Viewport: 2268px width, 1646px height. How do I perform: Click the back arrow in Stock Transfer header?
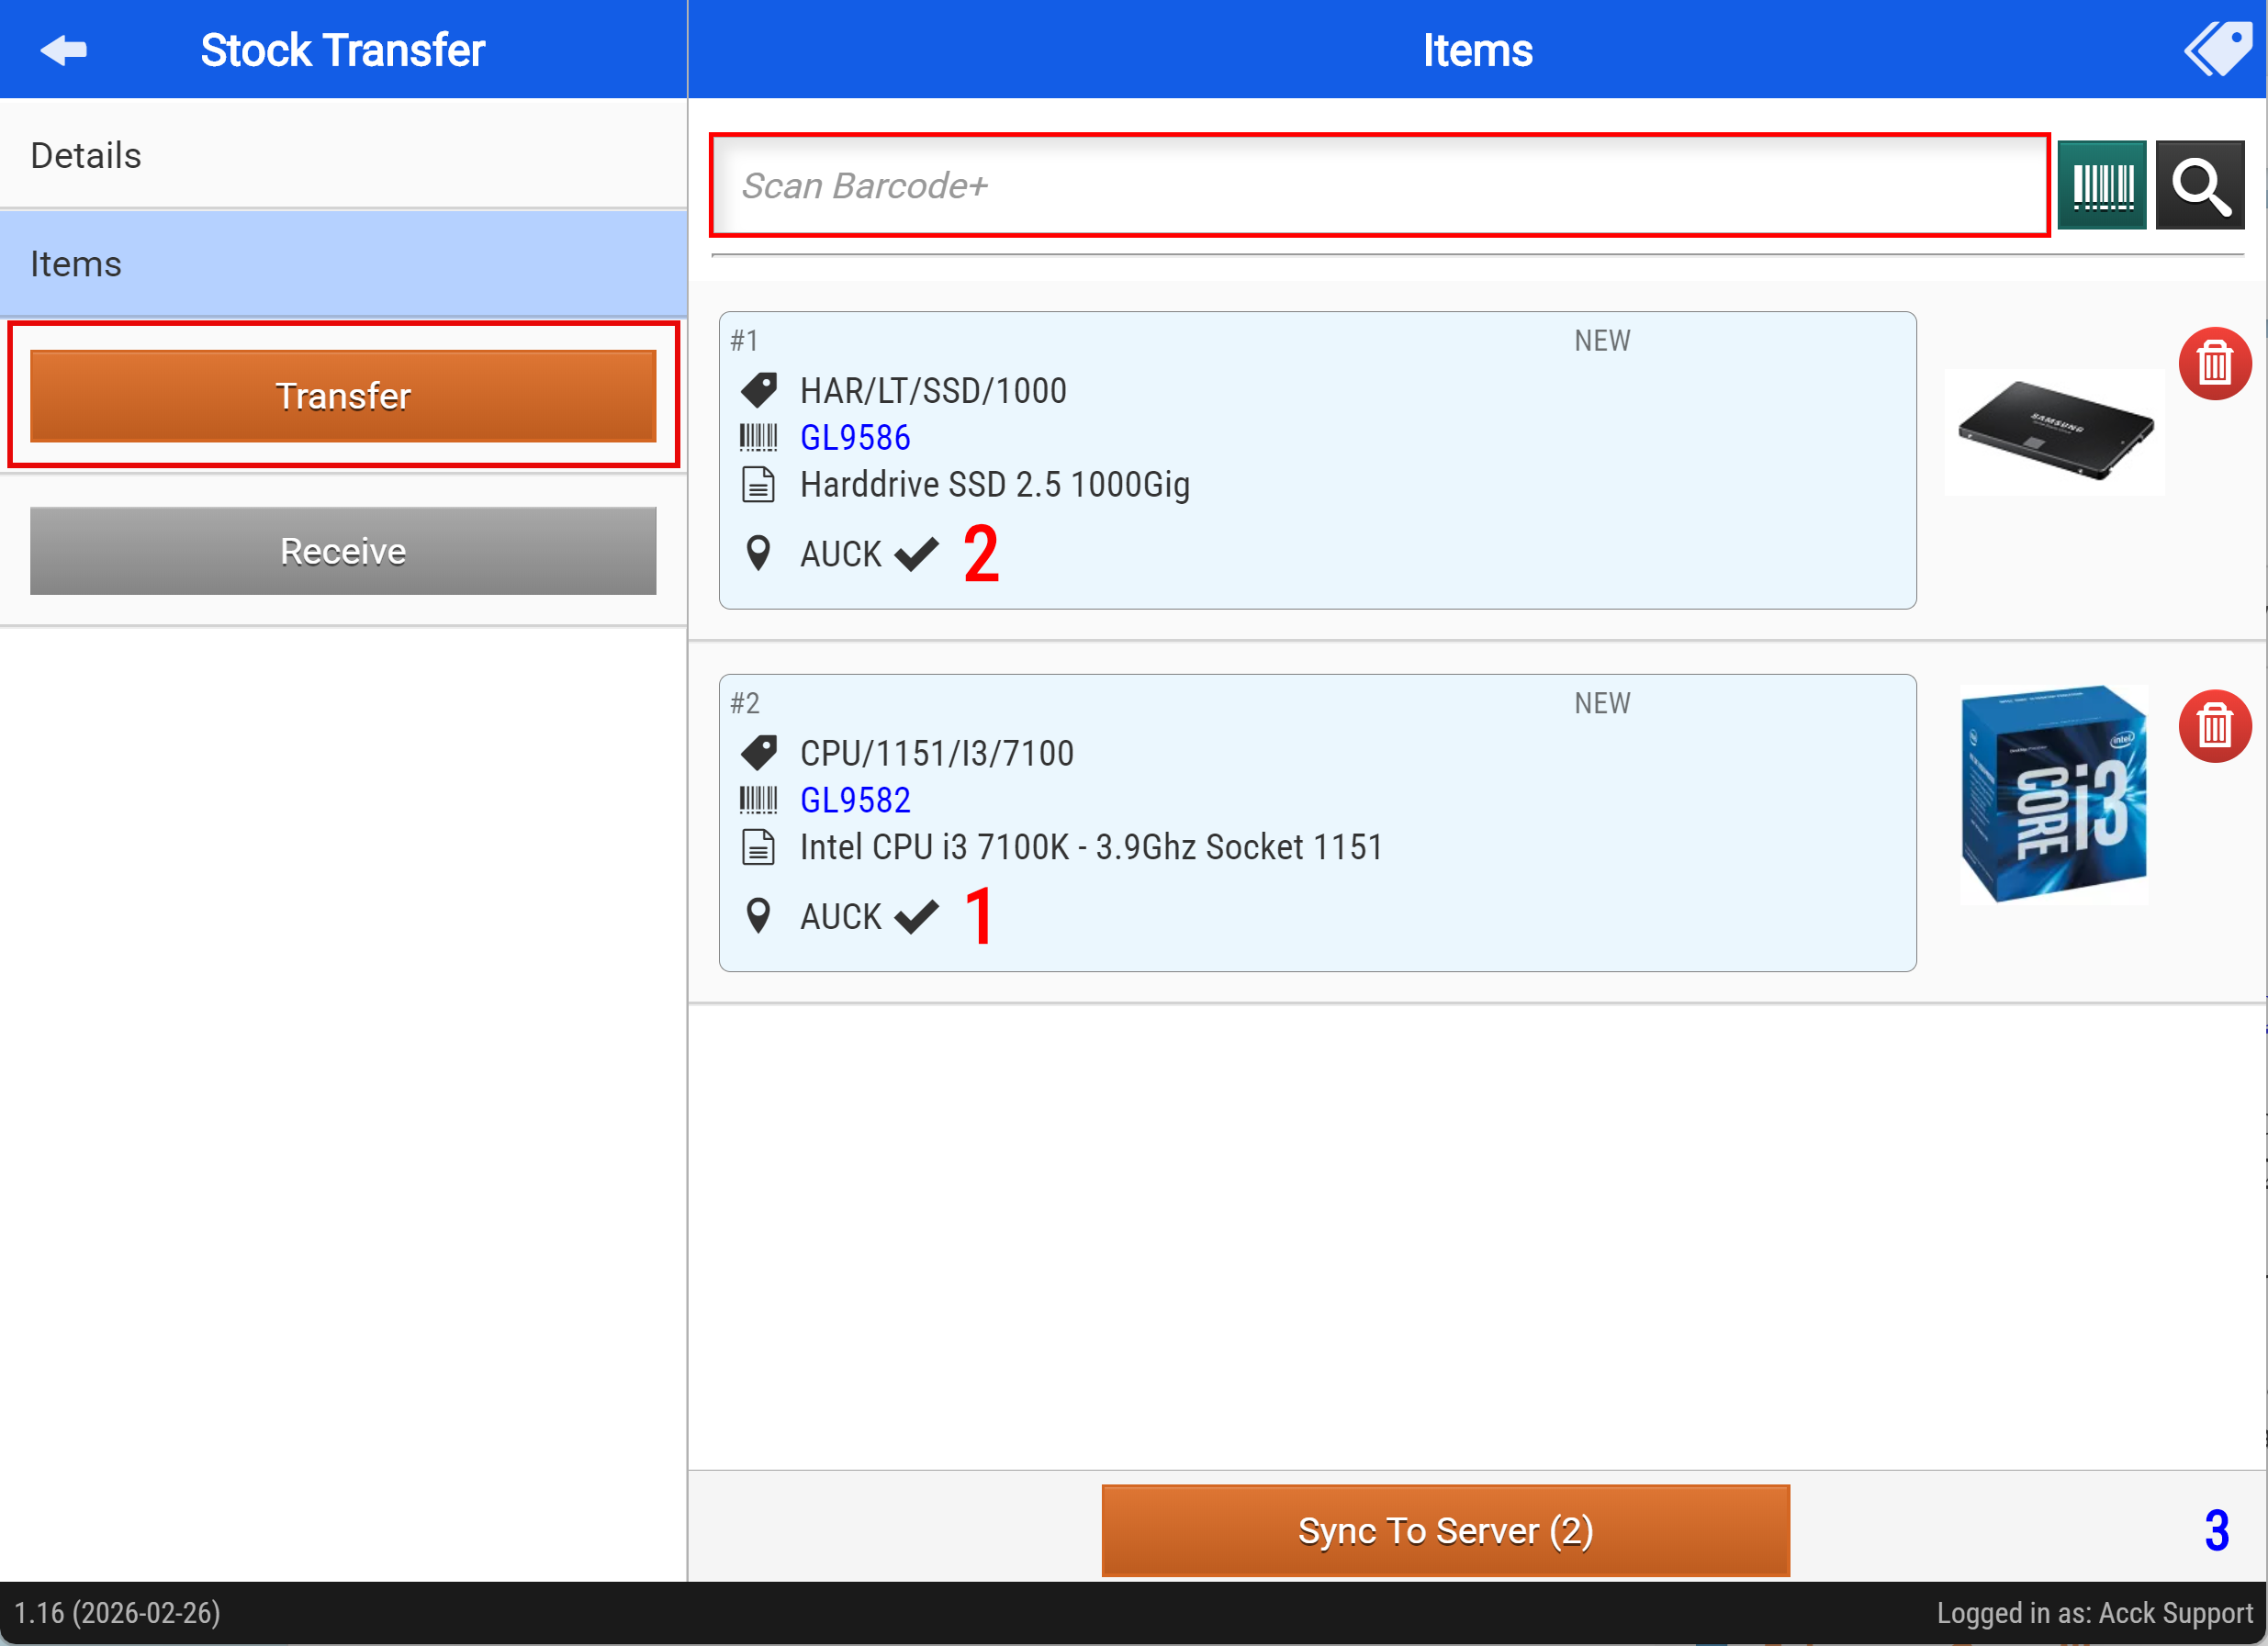64,50
